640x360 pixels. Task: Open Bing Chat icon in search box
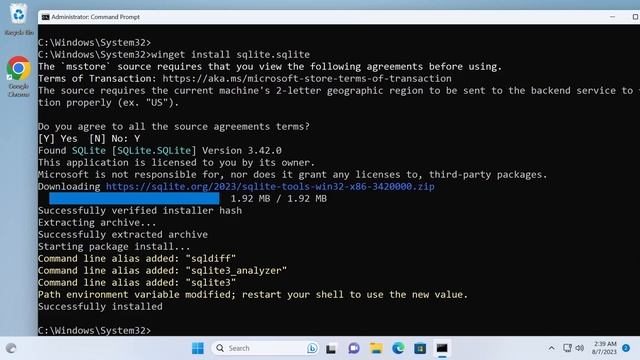312,348
